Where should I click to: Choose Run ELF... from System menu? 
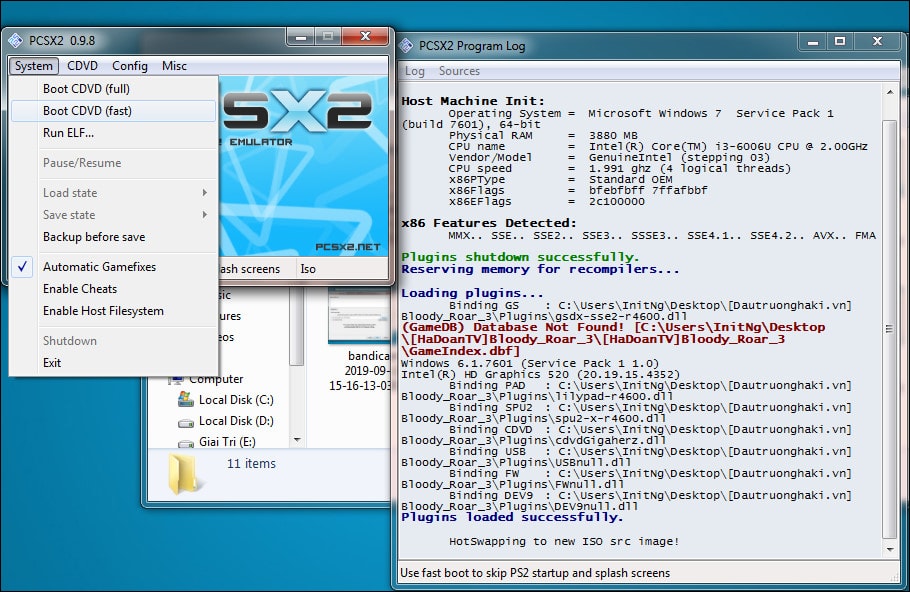point(113,133)
